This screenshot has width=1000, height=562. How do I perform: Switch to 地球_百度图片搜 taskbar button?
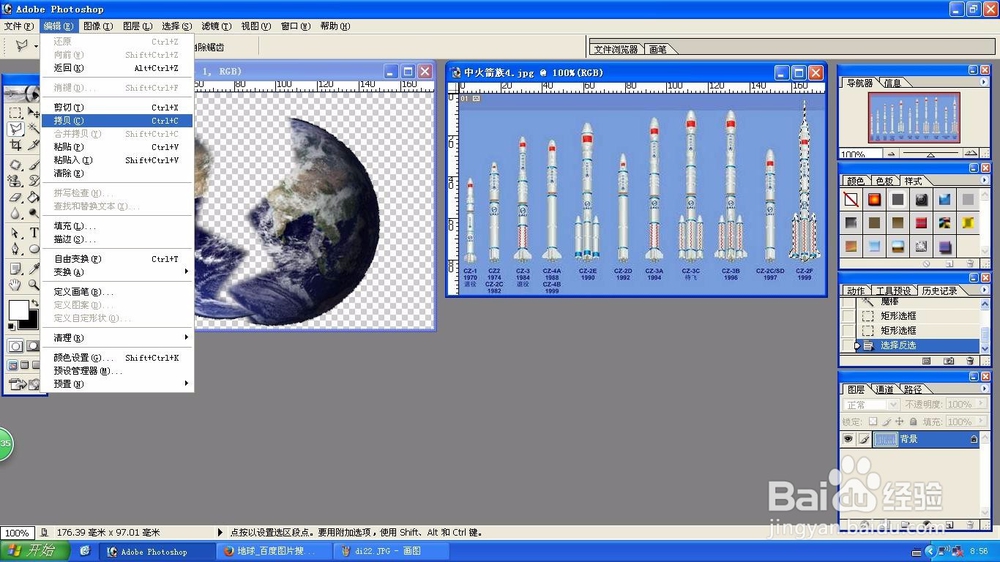click(273, 551)
